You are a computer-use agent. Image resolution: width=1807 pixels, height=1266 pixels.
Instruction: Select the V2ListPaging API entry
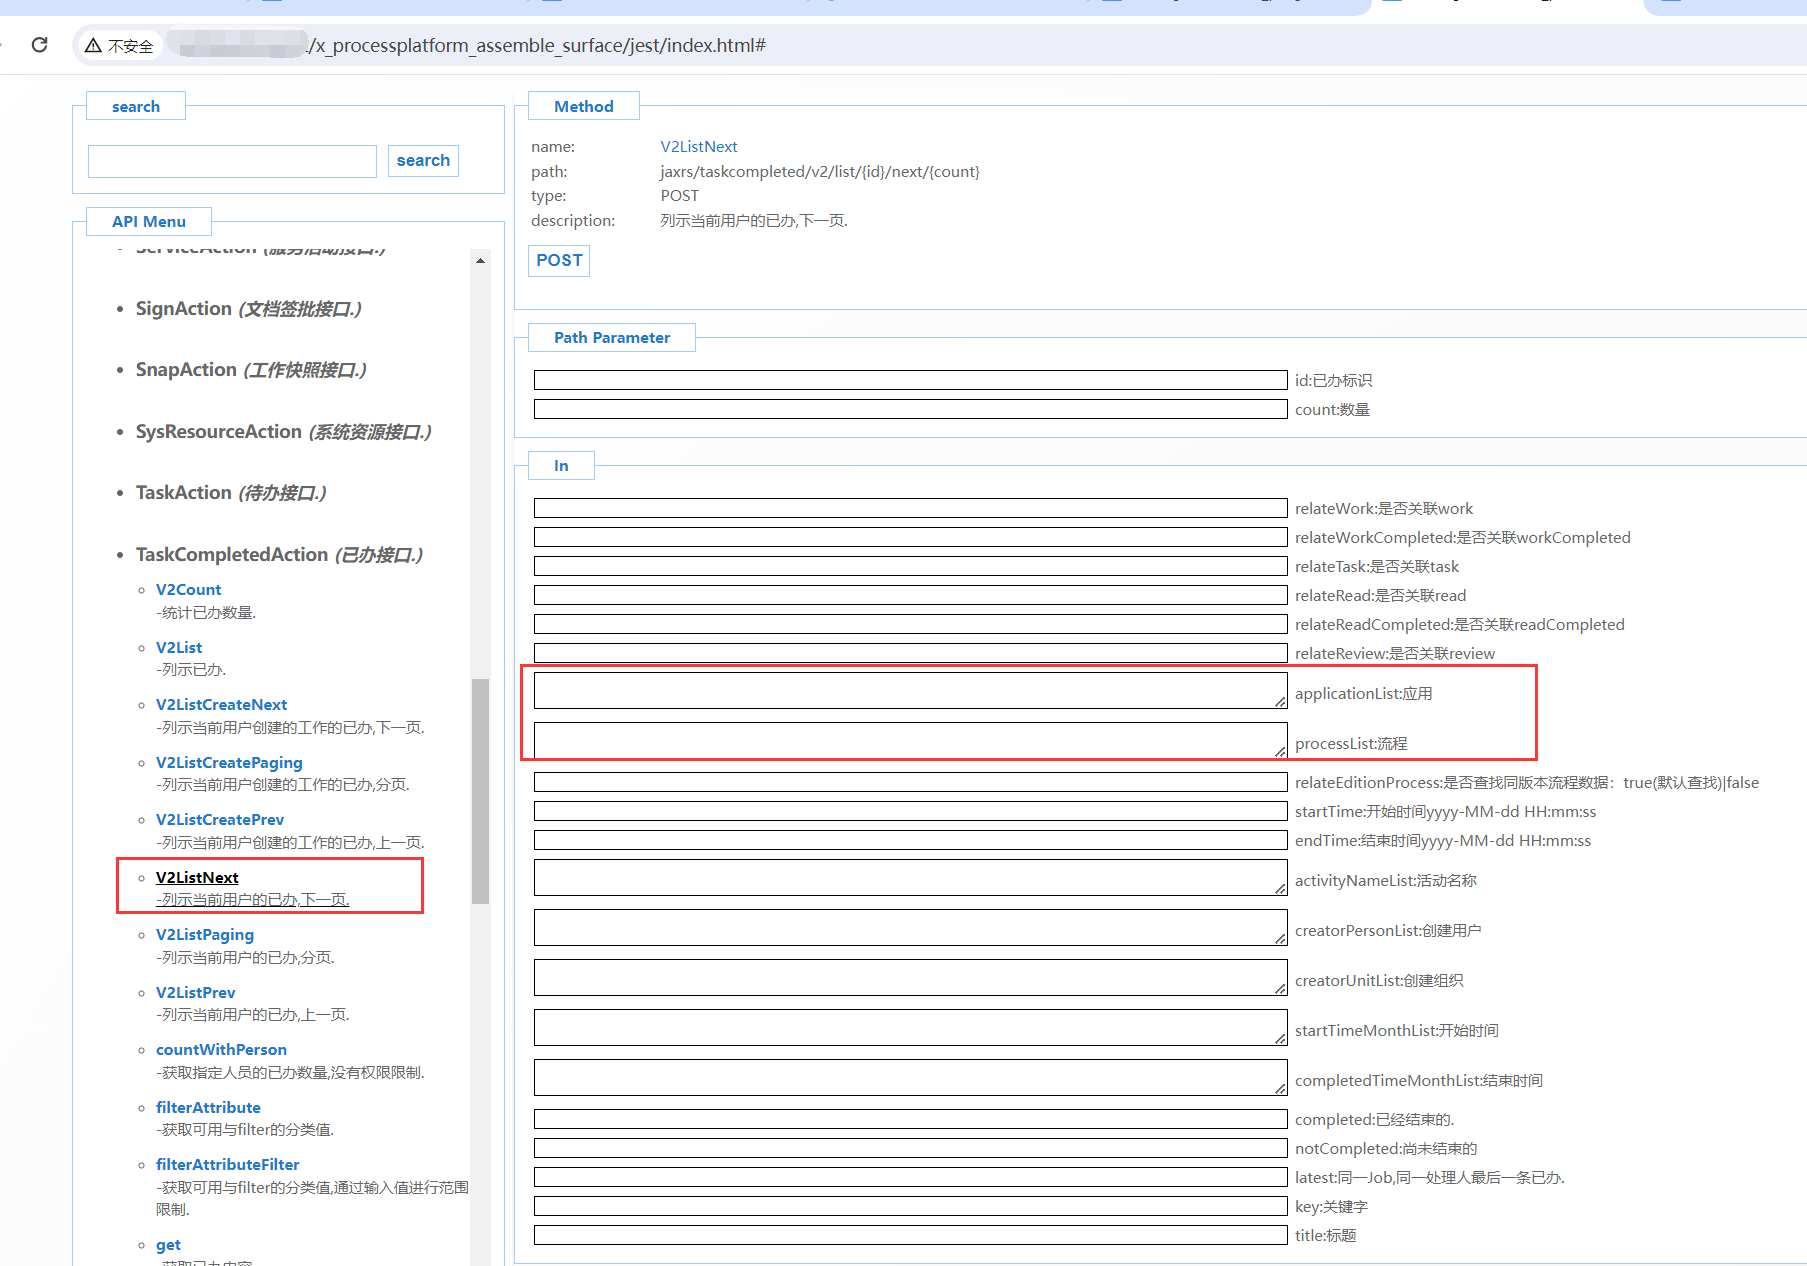click(x=204, y=935)
